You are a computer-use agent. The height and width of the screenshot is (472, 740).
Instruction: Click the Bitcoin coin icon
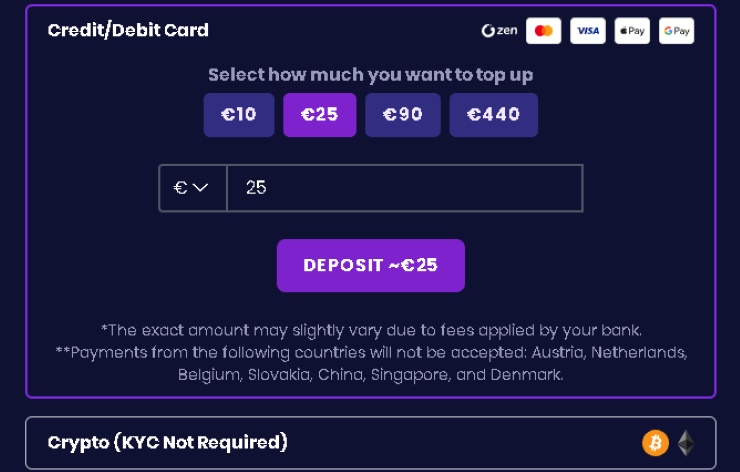(655, 442)
